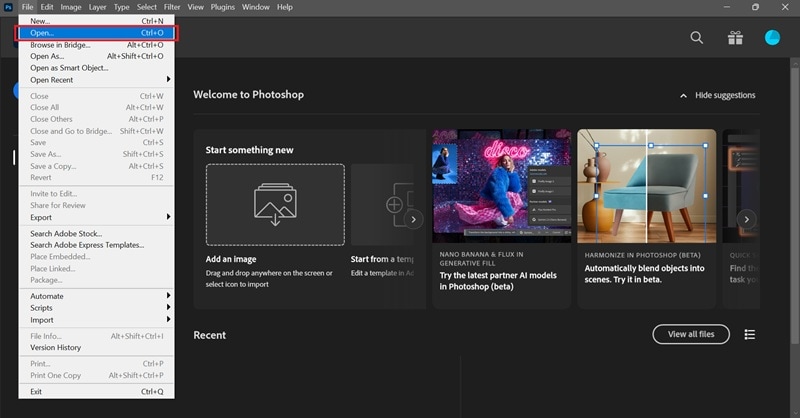Click the Start from a template icon
The height and width of the screenshot is (418, 800).
(x=399, y=205)
